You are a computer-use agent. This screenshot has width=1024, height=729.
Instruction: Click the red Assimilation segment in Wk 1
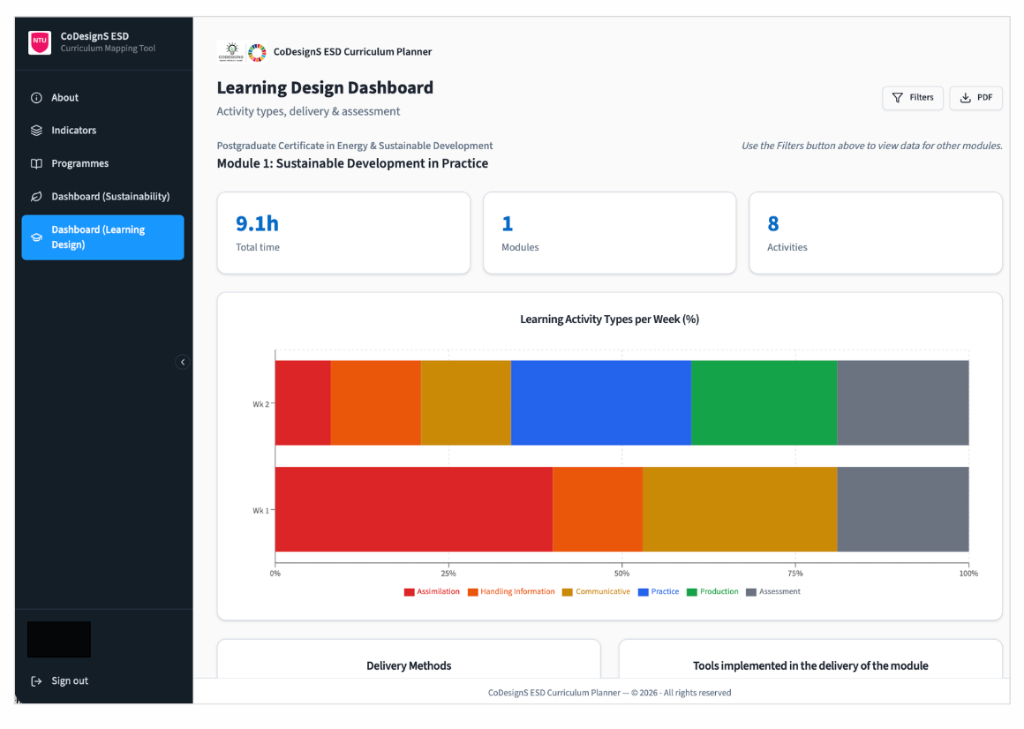(414, 510)
